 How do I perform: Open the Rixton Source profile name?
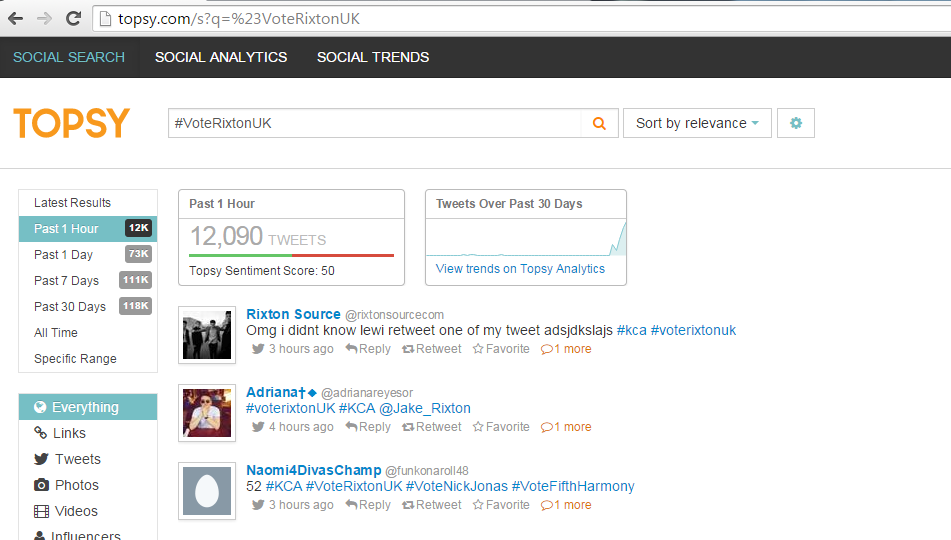294,314
